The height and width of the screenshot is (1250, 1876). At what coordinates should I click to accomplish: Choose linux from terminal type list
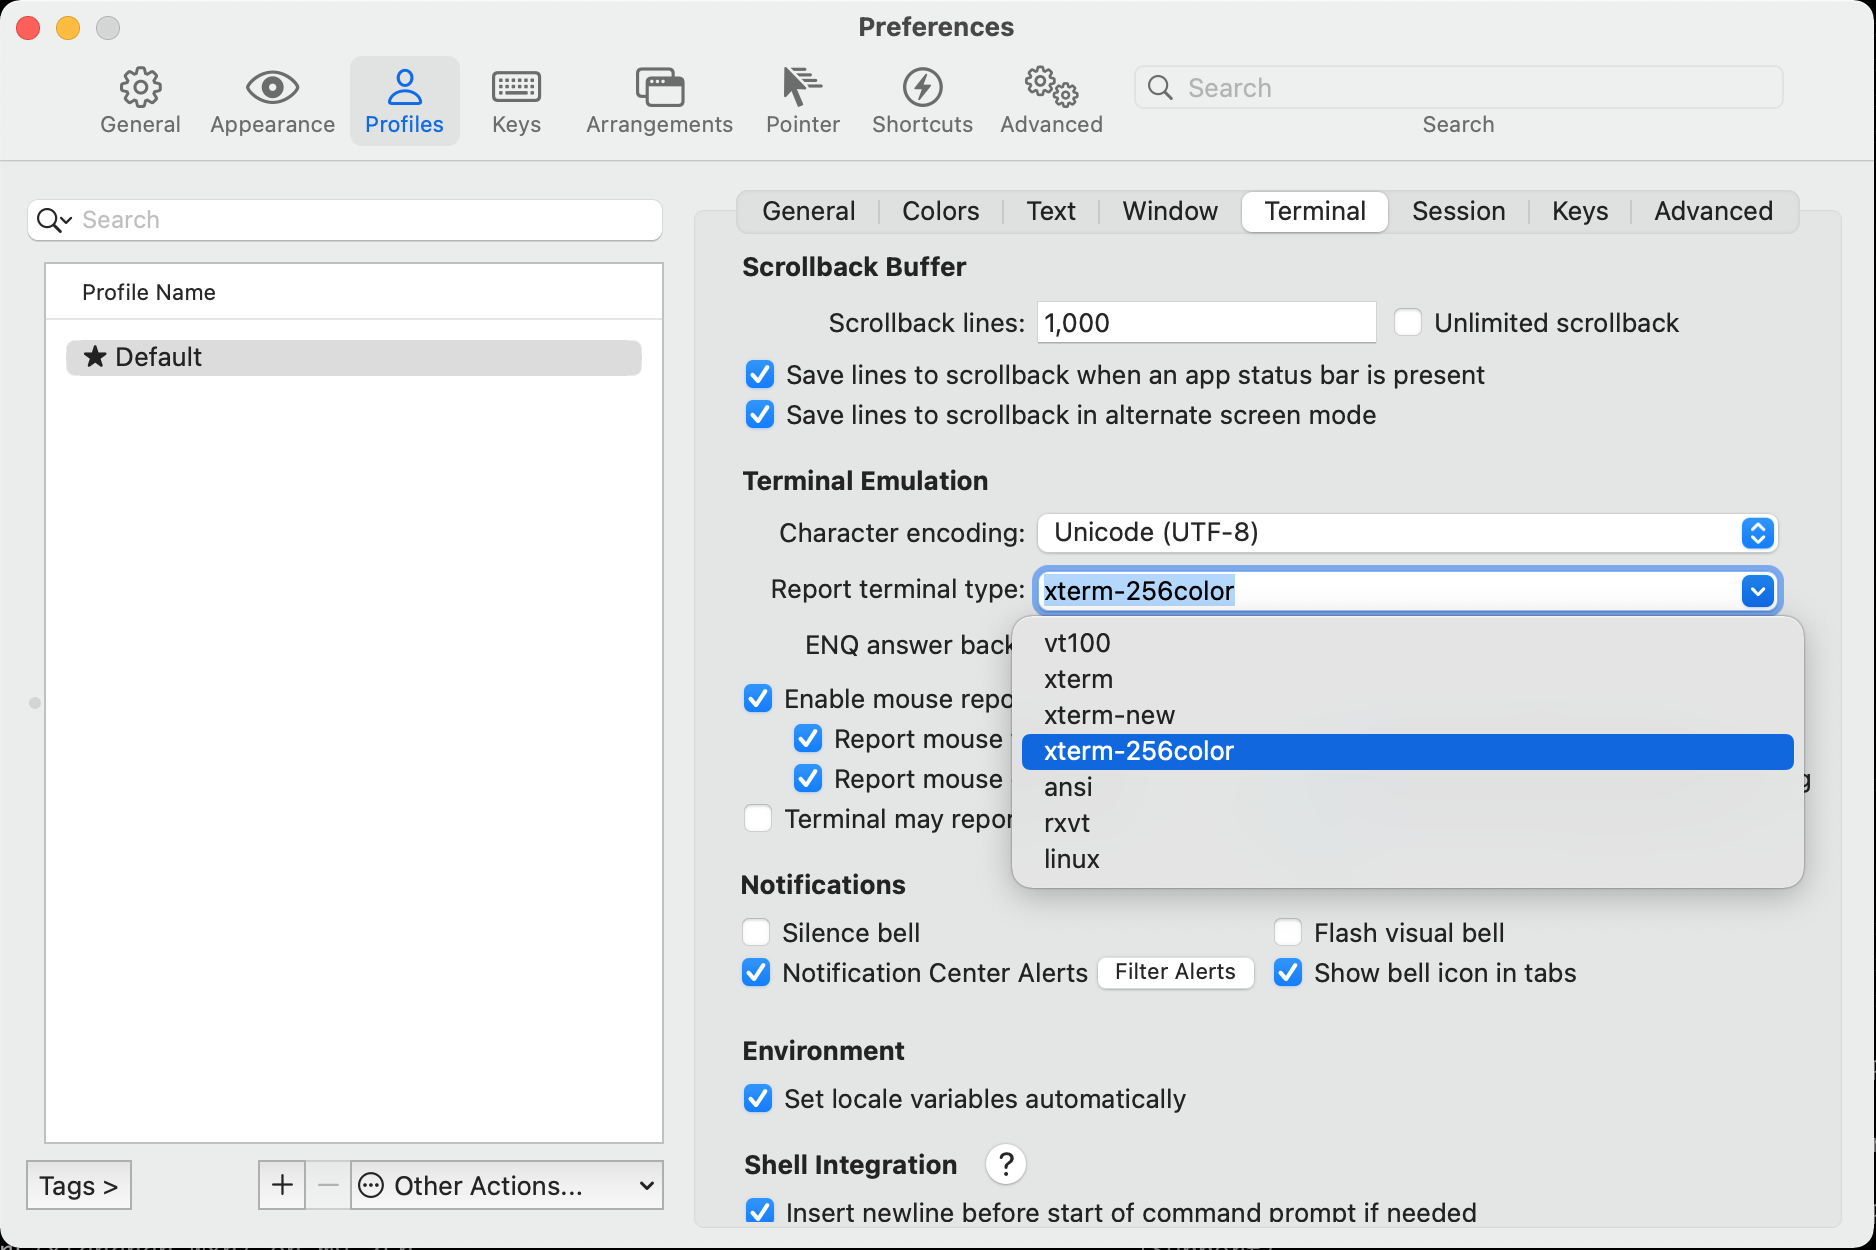[x=1407, y=859]
